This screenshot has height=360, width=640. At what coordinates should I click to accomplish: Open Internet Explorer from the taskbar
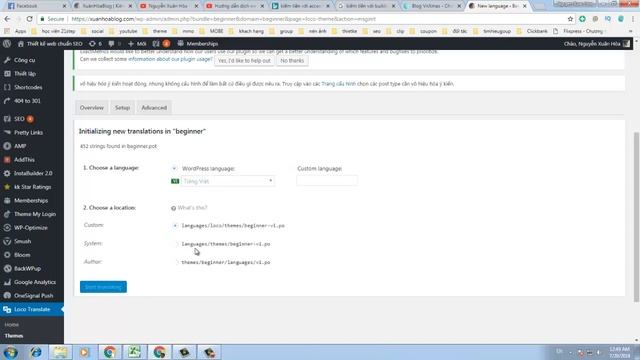click(x=36, y=352)
